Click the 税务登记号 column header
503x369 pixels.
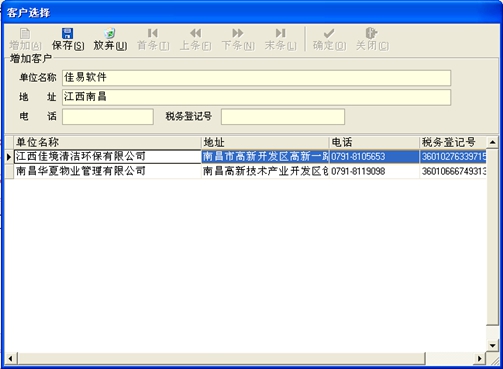click(453, 142)
